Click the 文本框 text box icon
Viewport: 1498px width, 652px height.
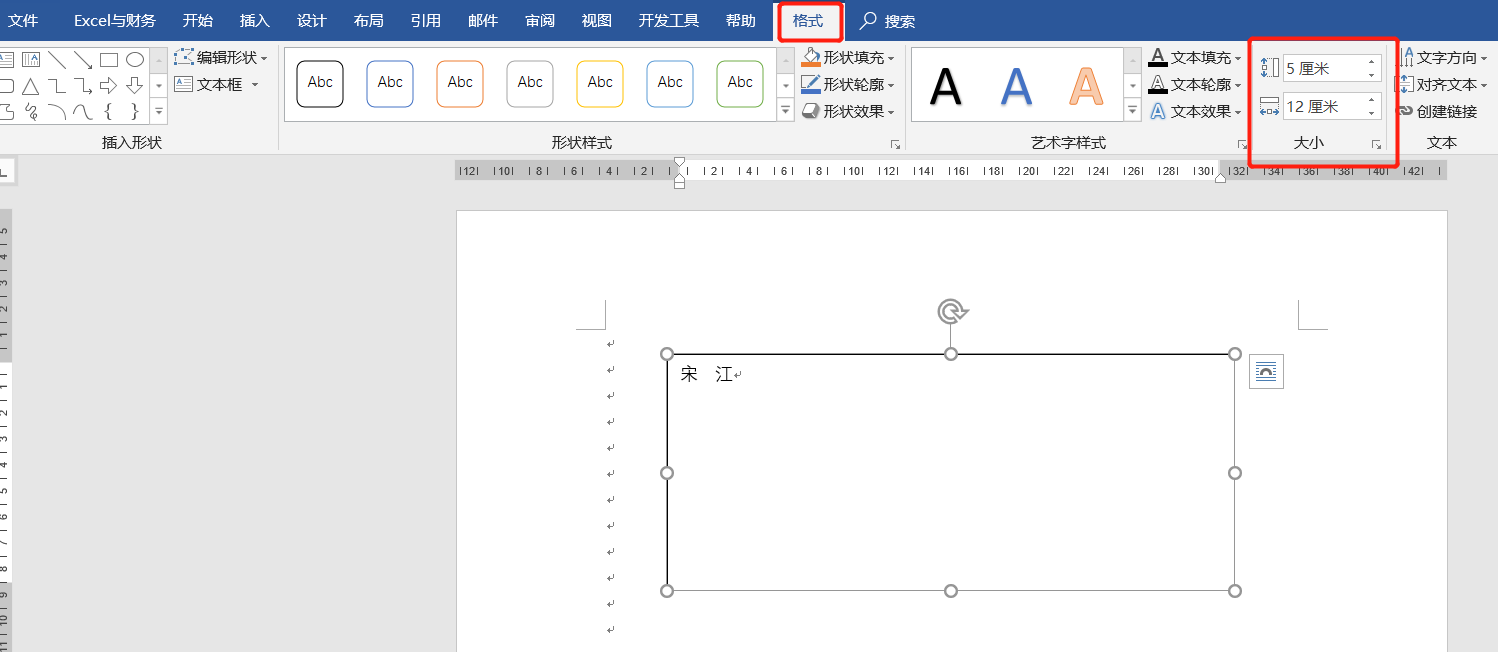tap(183, 85)
